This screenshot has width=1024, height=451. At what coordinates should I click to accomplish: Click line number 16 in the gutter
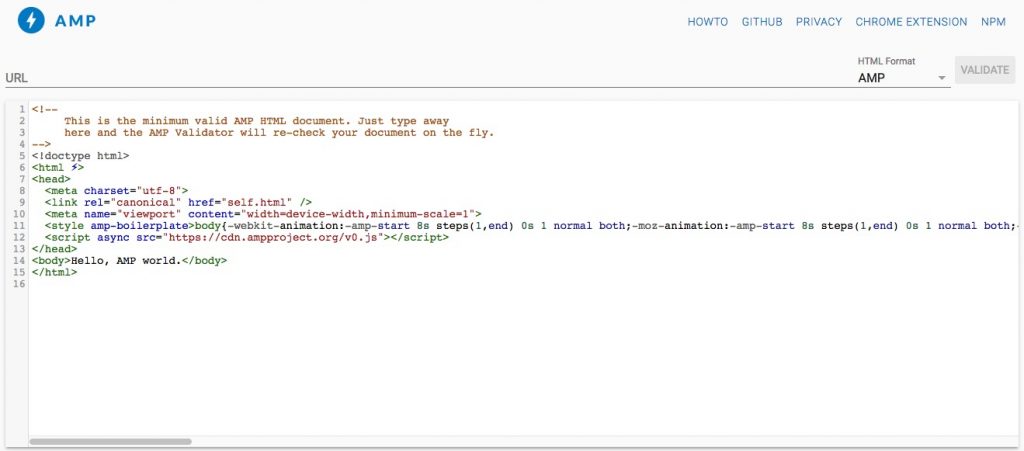(x=19, y=285)
